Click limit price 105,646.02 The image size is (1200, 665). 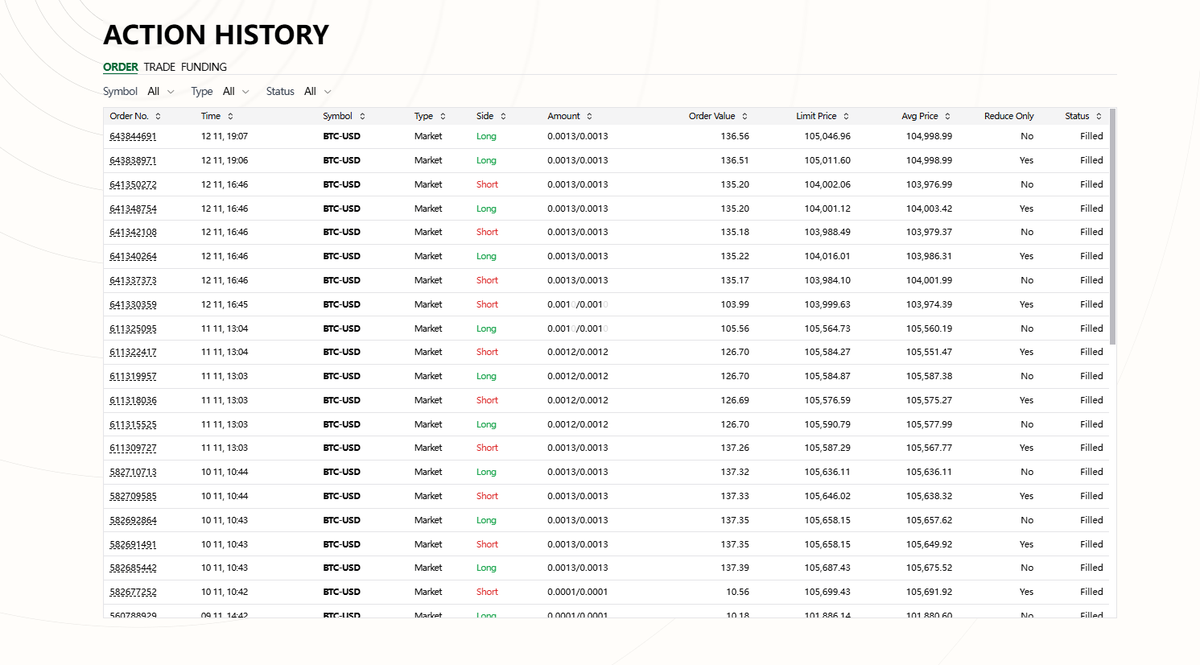tap(827, 496)
